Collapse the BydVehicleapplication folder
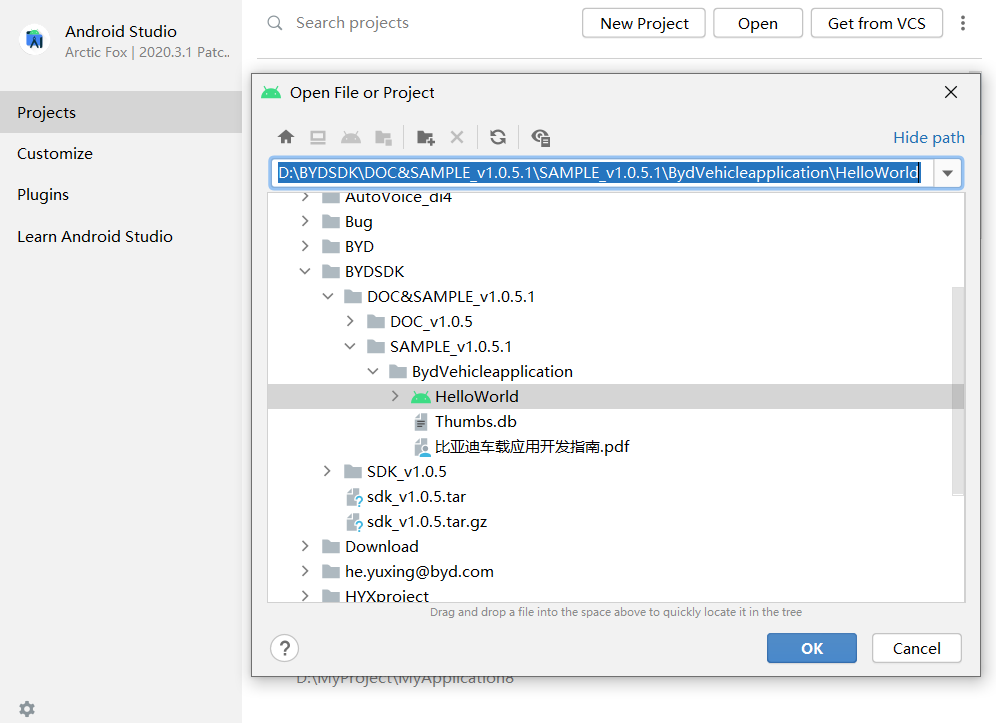Screen dimensions: 996x723 (x=373, y=371)
